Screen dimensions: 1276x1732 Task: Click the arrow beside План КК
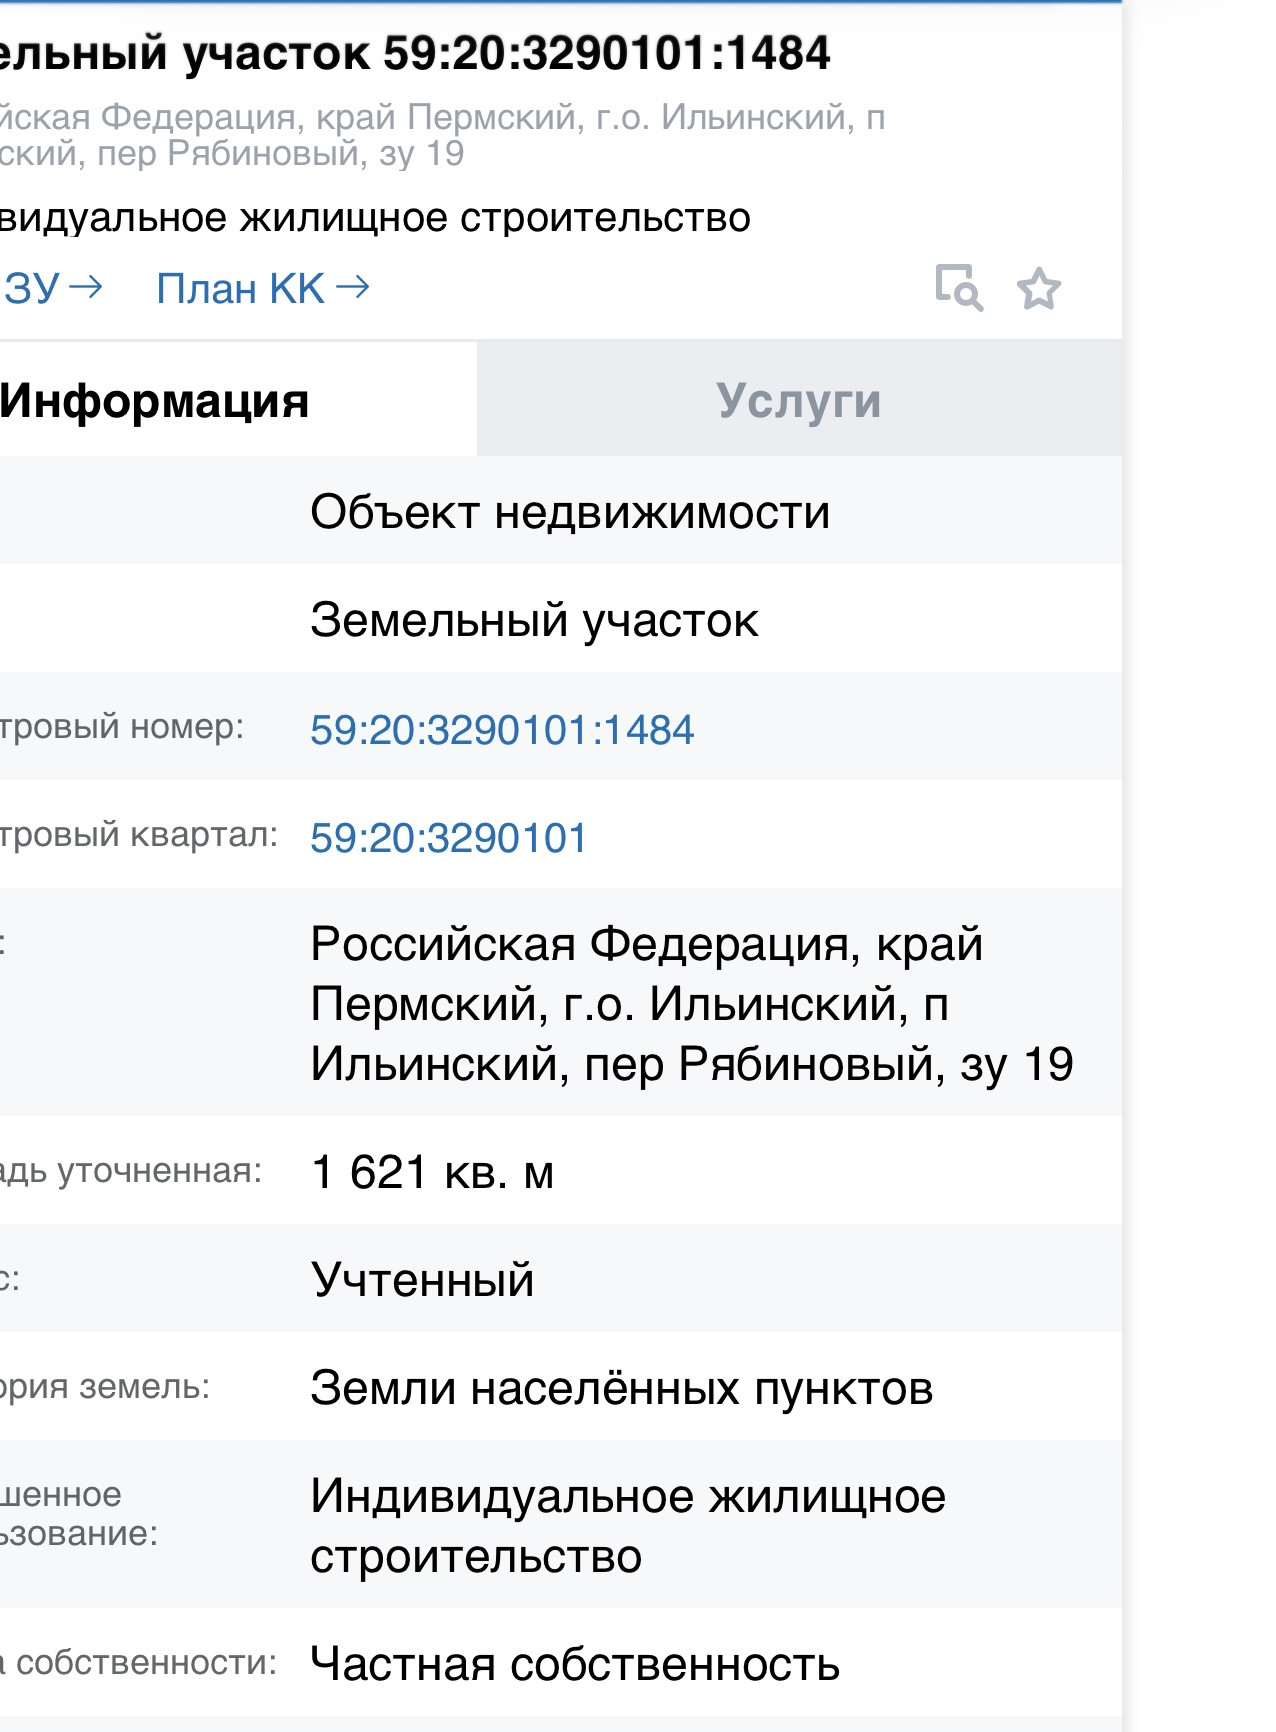[352, 288]
